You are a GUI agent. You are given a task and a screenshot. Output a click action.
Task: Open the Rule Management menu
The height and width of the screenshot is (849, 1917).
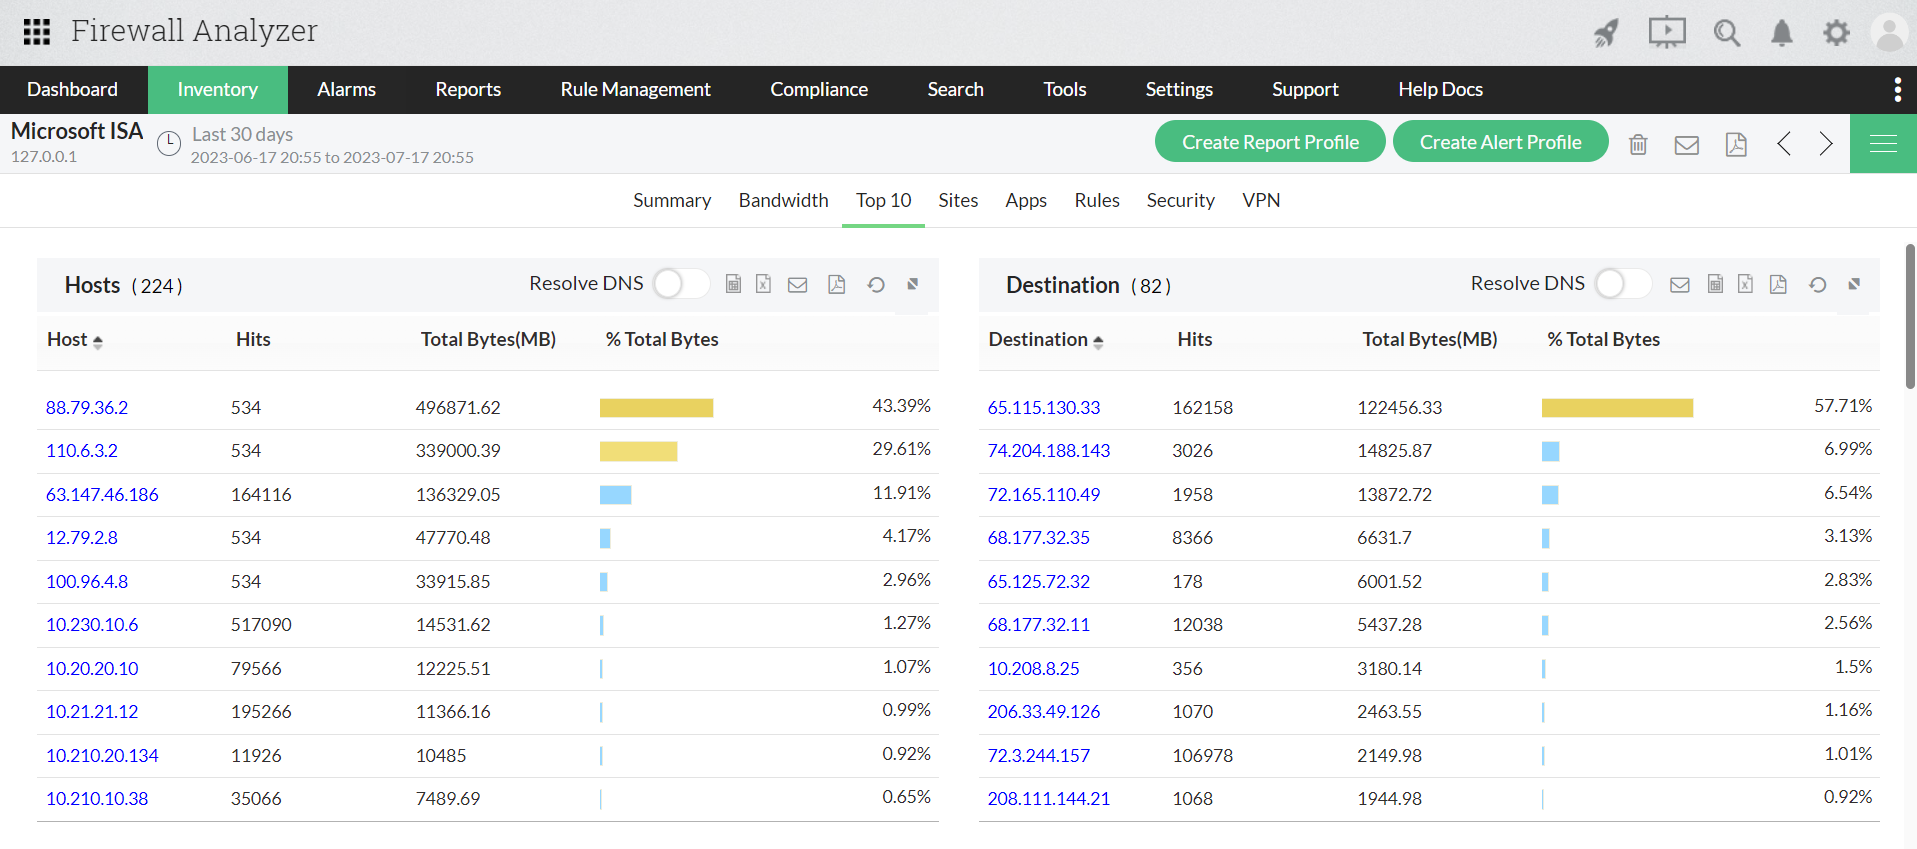tap(635, 90)
